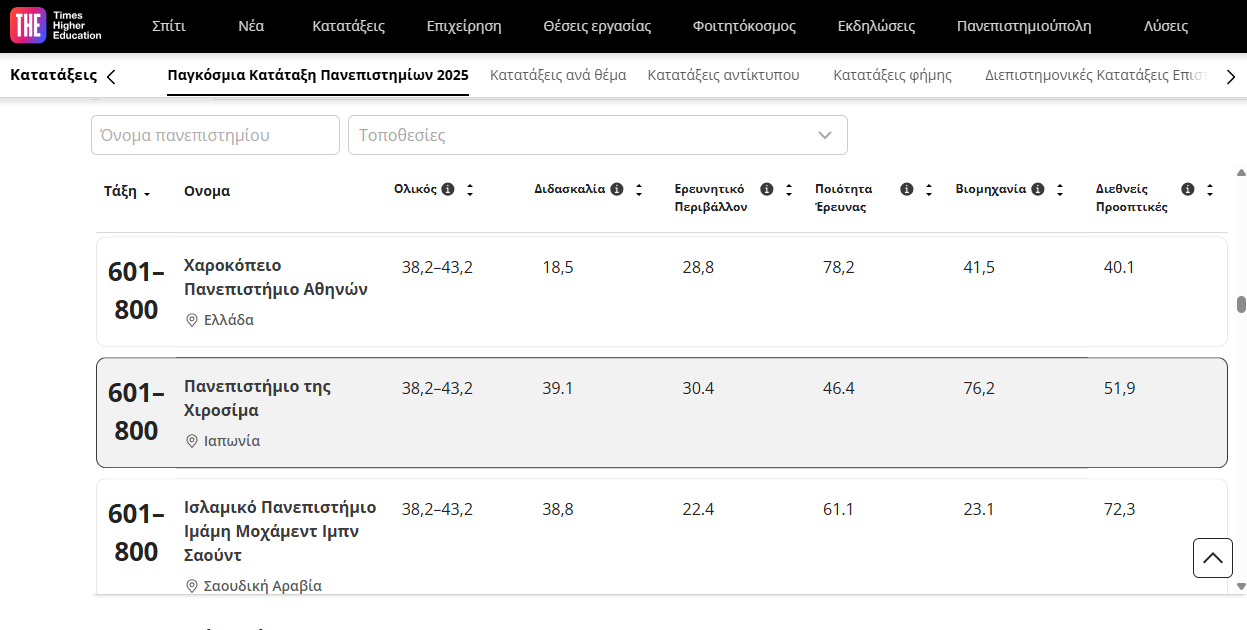Viewport: 1247px width, 630px height.
Task: Click info icon next to Ολικός column
Action: click(x=448, y=189)
